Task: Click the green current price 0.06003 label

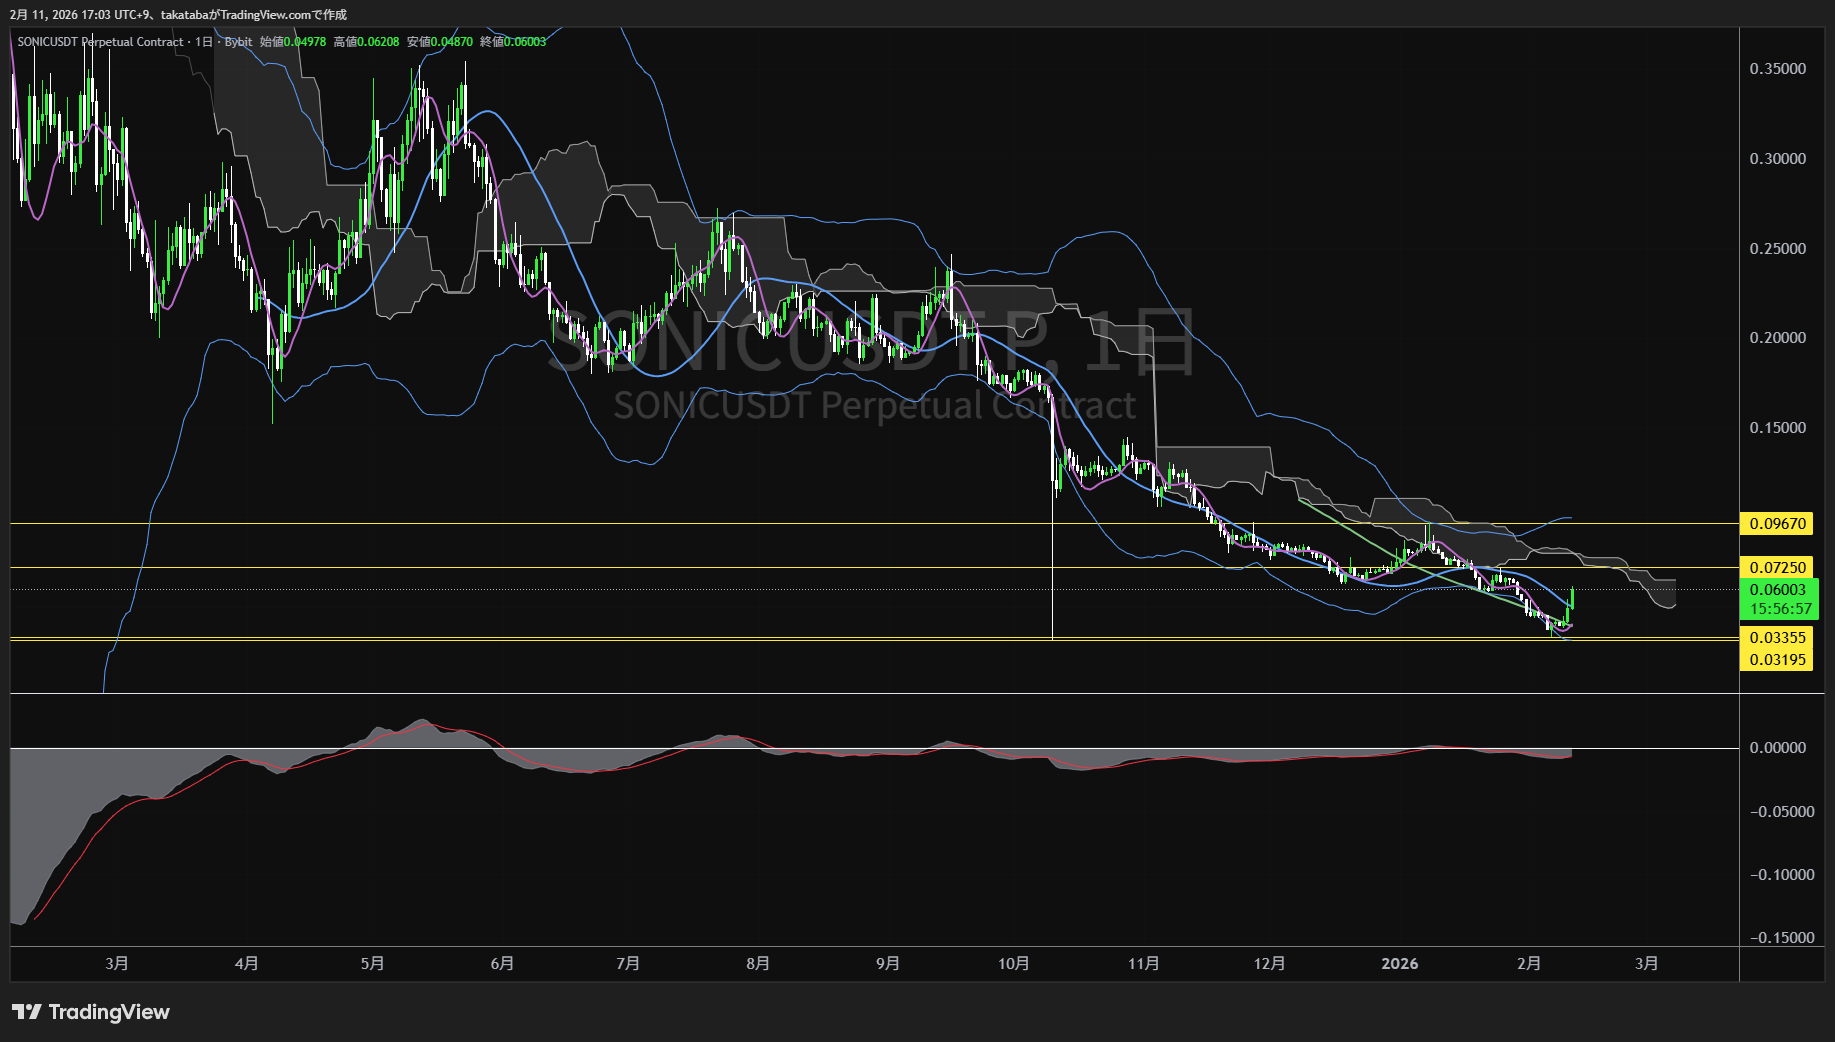Action: [x=1777, y=590]
